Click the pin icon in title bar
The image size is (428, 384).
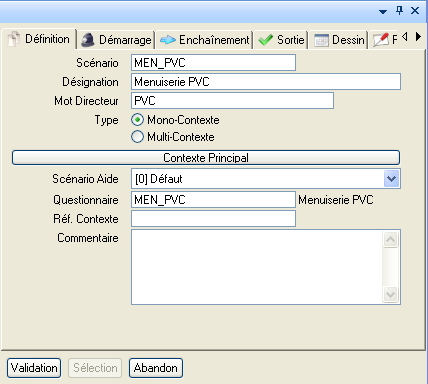(399, 11)
